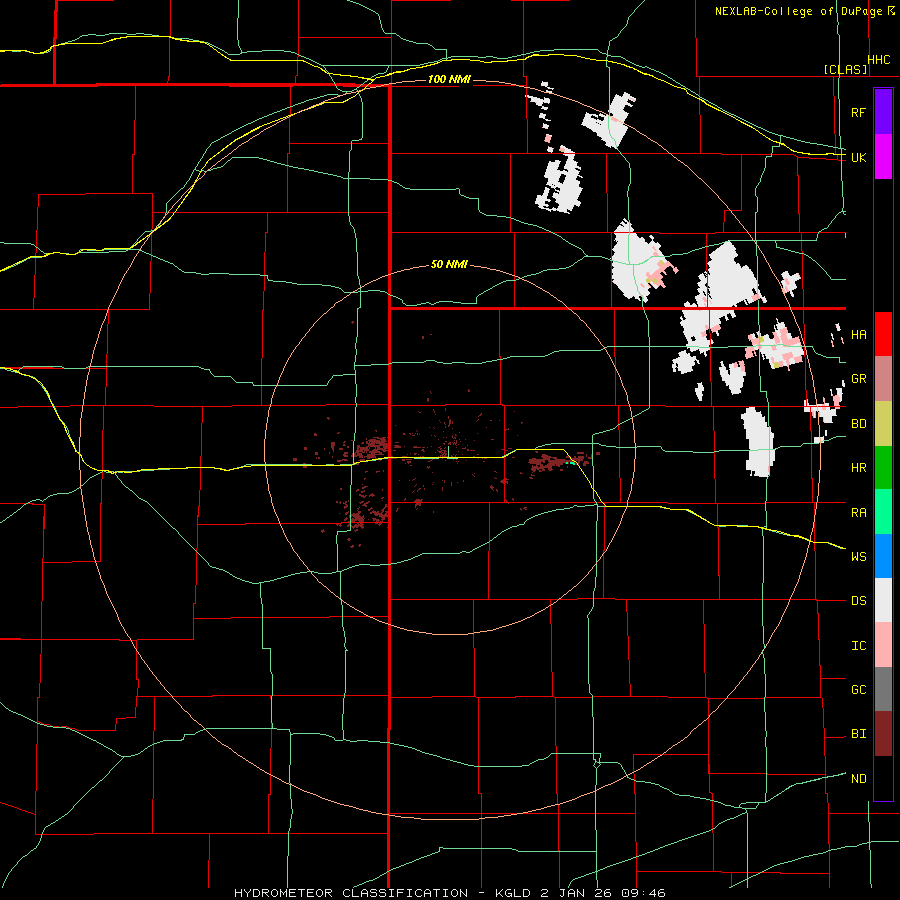Select the RA legend label
900x900 pixels.
coord(858,513)
